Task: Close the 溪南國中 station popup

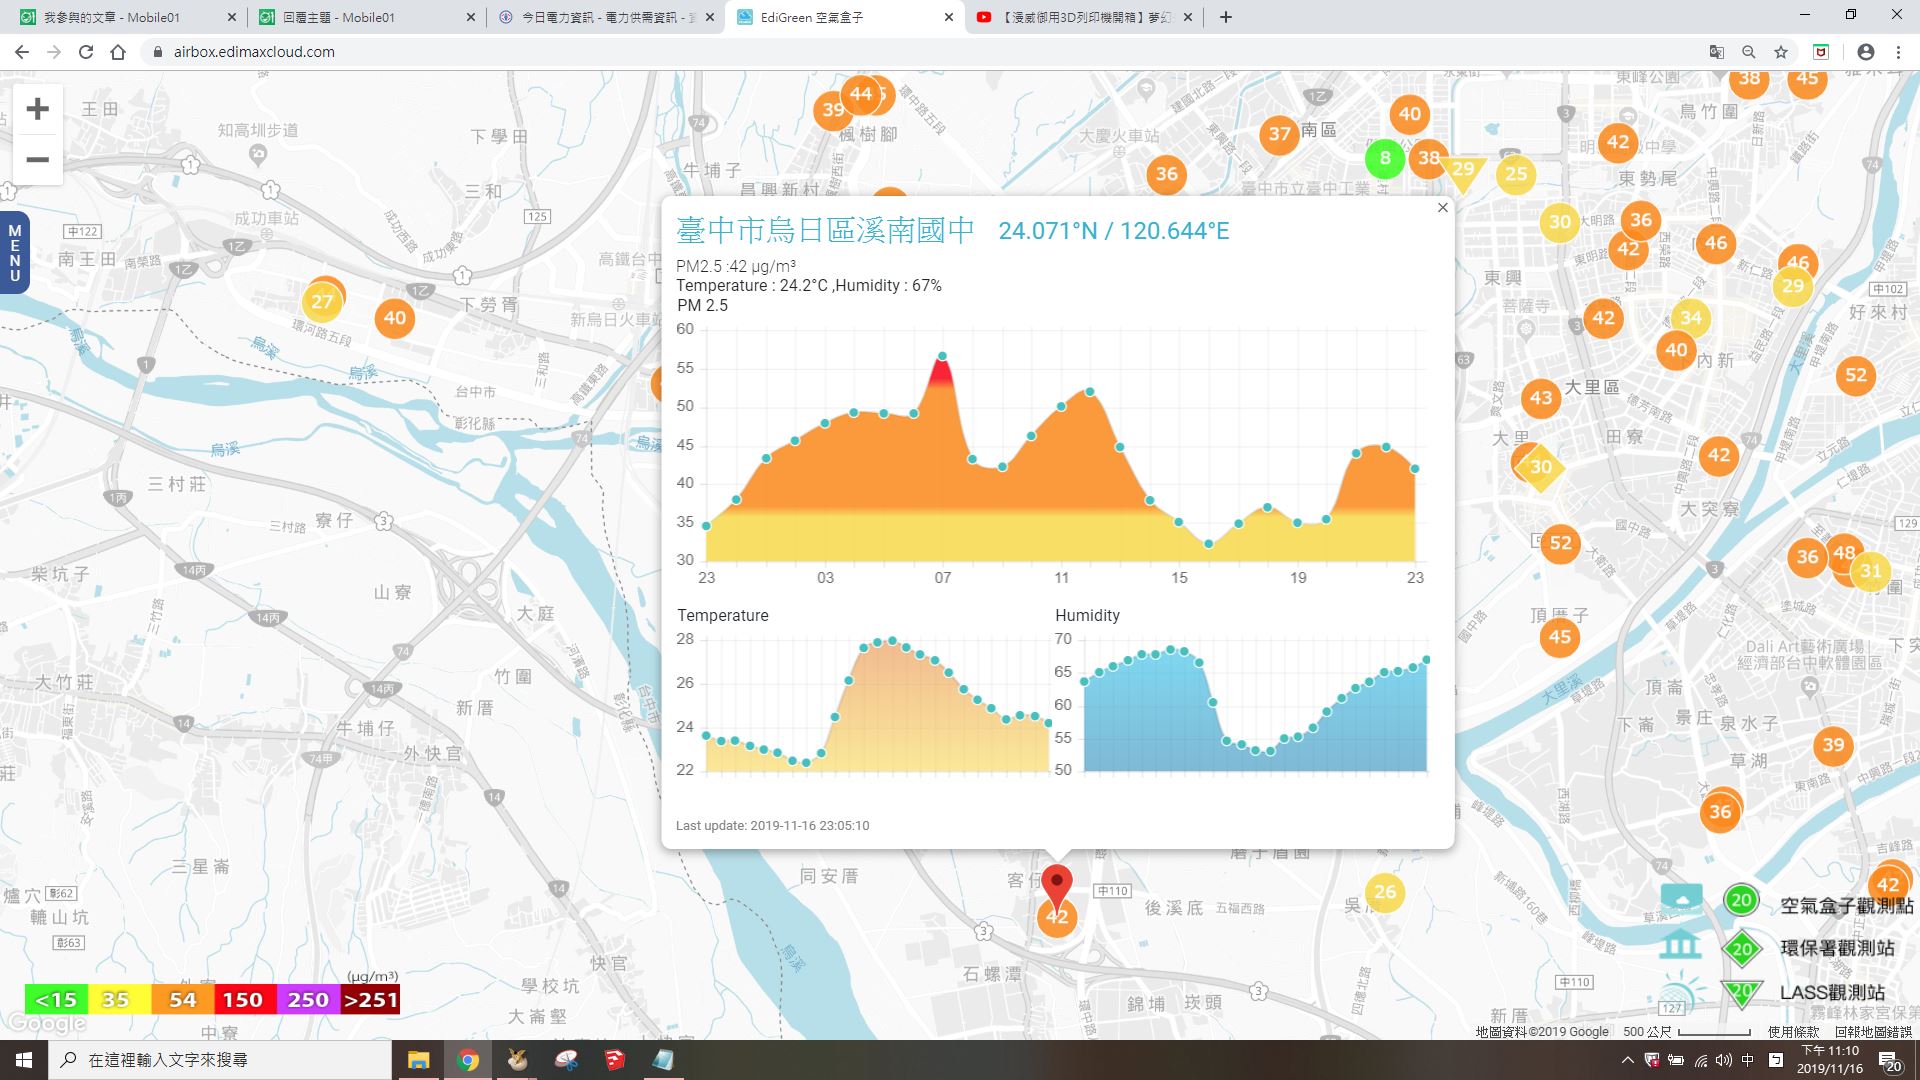Action: 1442,208
